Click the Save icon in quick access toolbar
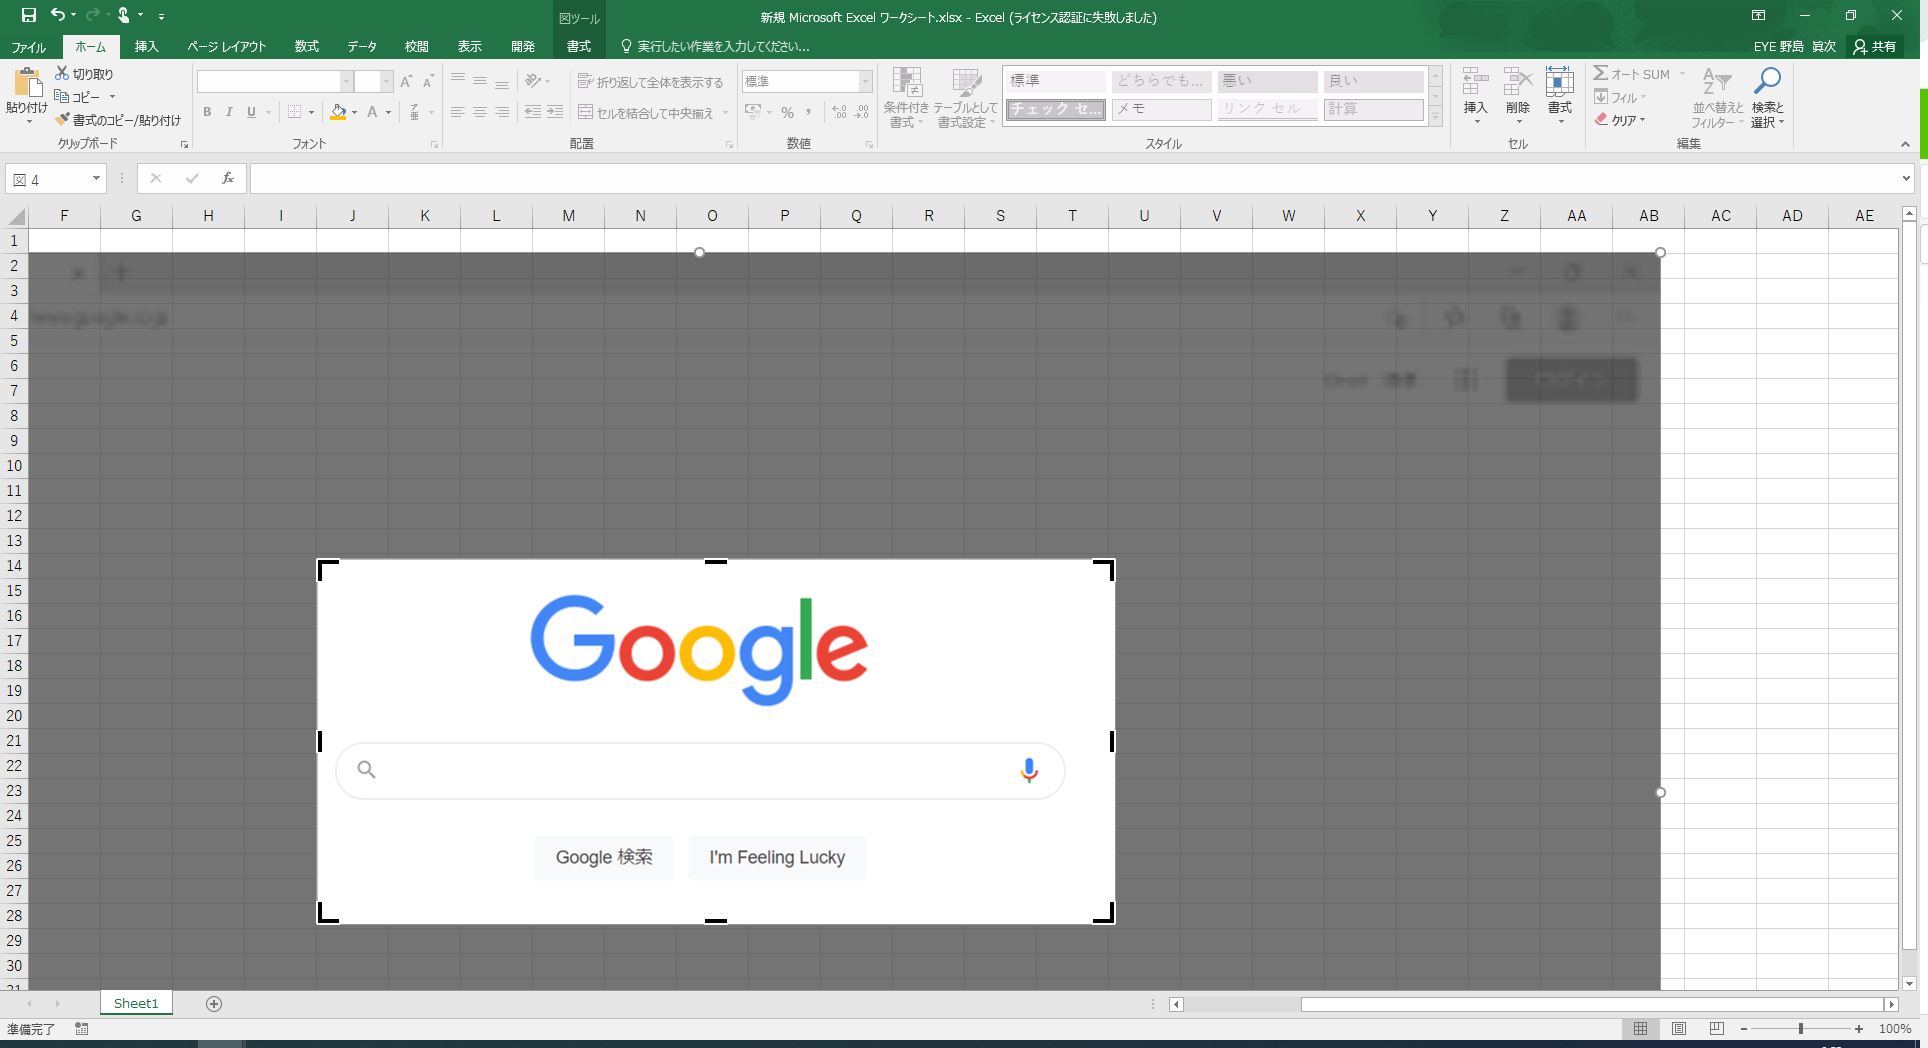This screenshot has height=1048, width=1928. coord(28,15)
